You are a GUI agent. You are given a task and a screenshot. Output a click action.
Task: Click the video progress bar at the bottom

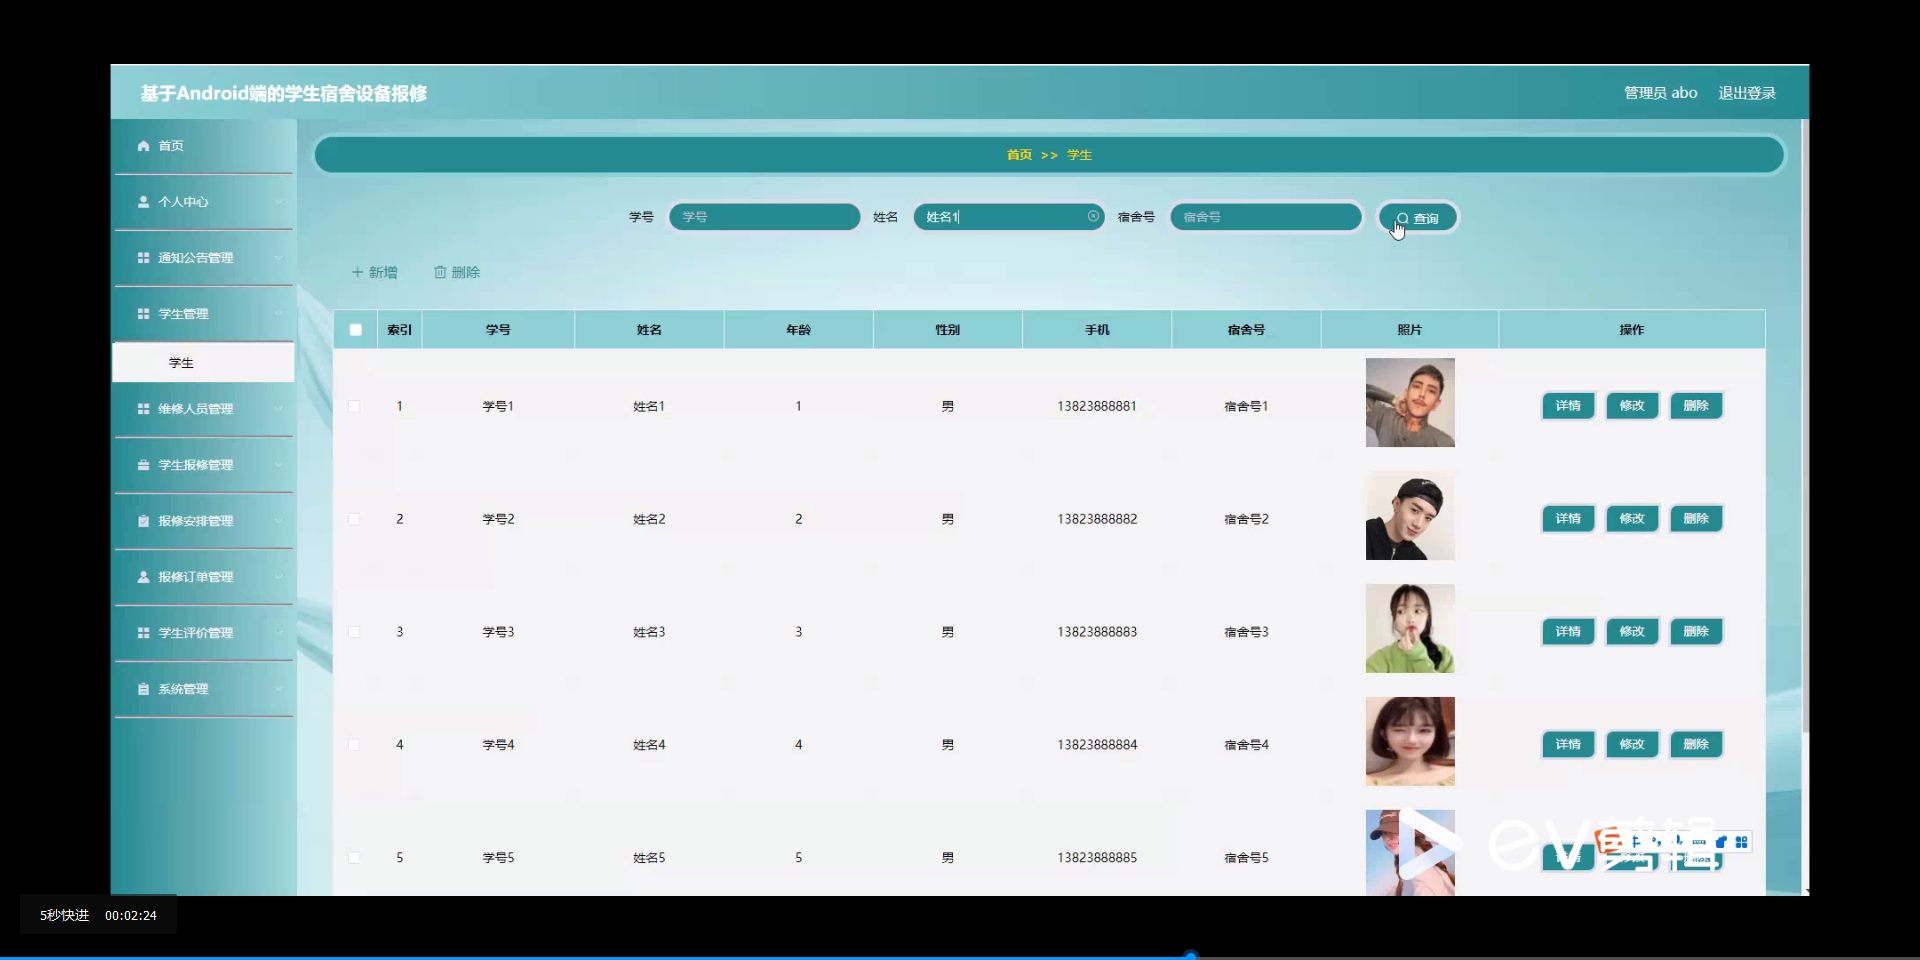pyautogui.click(x=1190, y=953)
